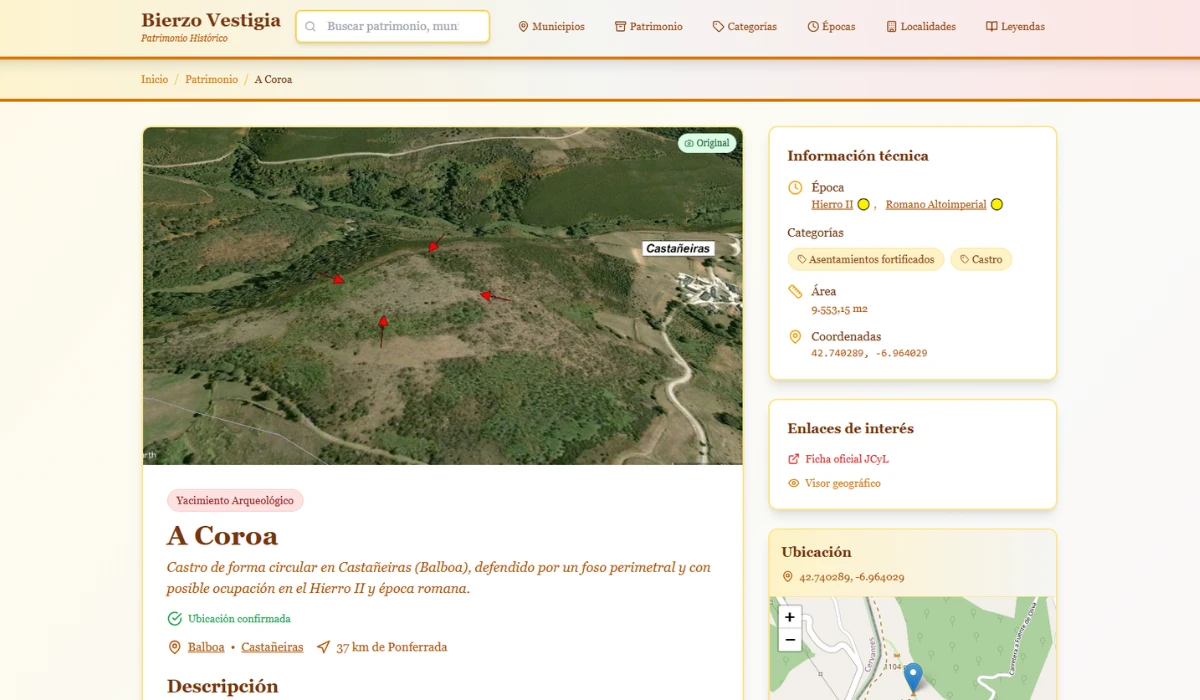The height and width of the screenshot is (700, 1200).
Task: Click the blue map location marker
Action: coord(912,676)
